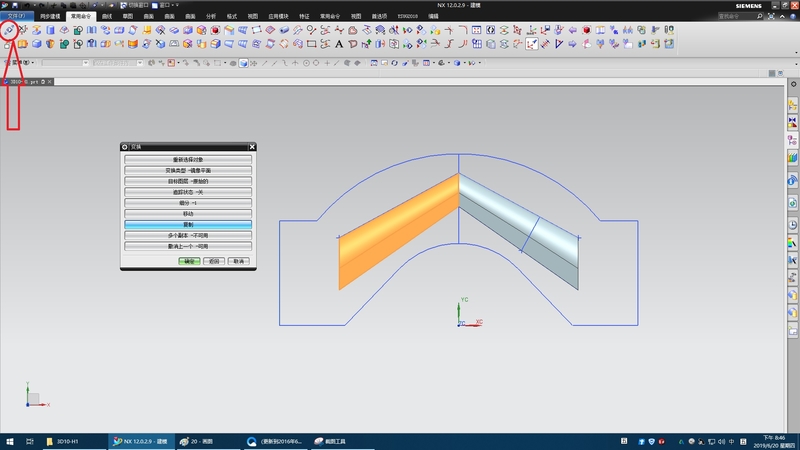Screen dimensions: 800x450
Task: Click the plain rectangle icon in second row
Action: coord(311,44)
